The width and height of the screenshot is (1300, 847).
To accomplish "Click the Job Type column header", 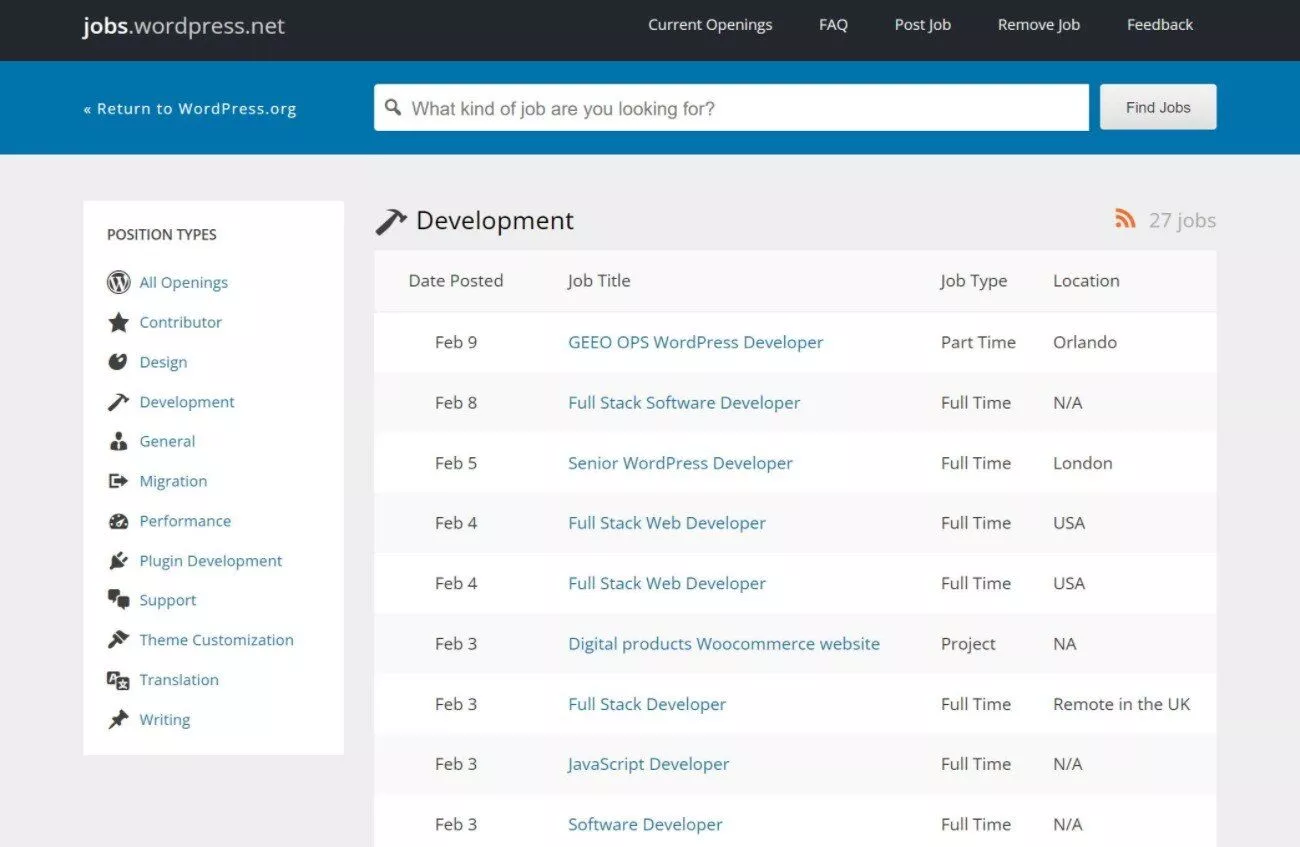I will pyautogui.click(x=973, y=281).
